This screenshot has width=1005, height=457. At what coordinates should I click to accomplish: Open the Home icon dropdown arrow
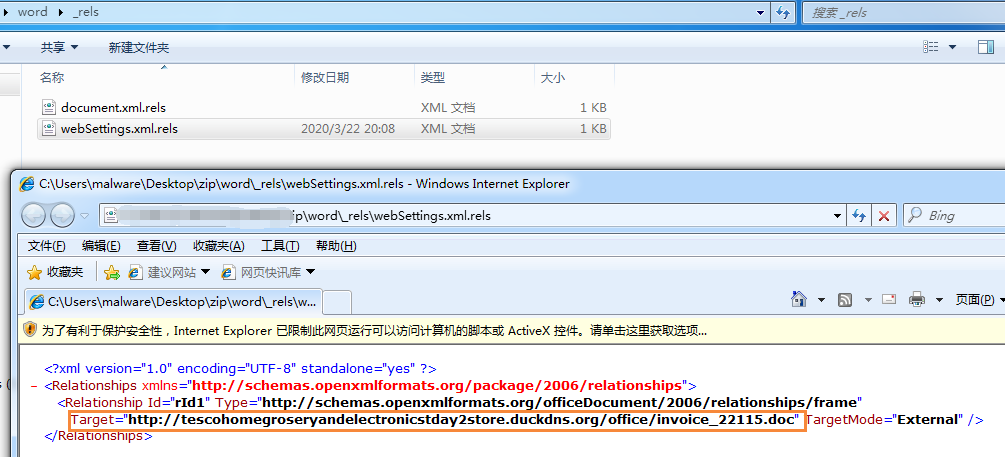pos(822,299)
